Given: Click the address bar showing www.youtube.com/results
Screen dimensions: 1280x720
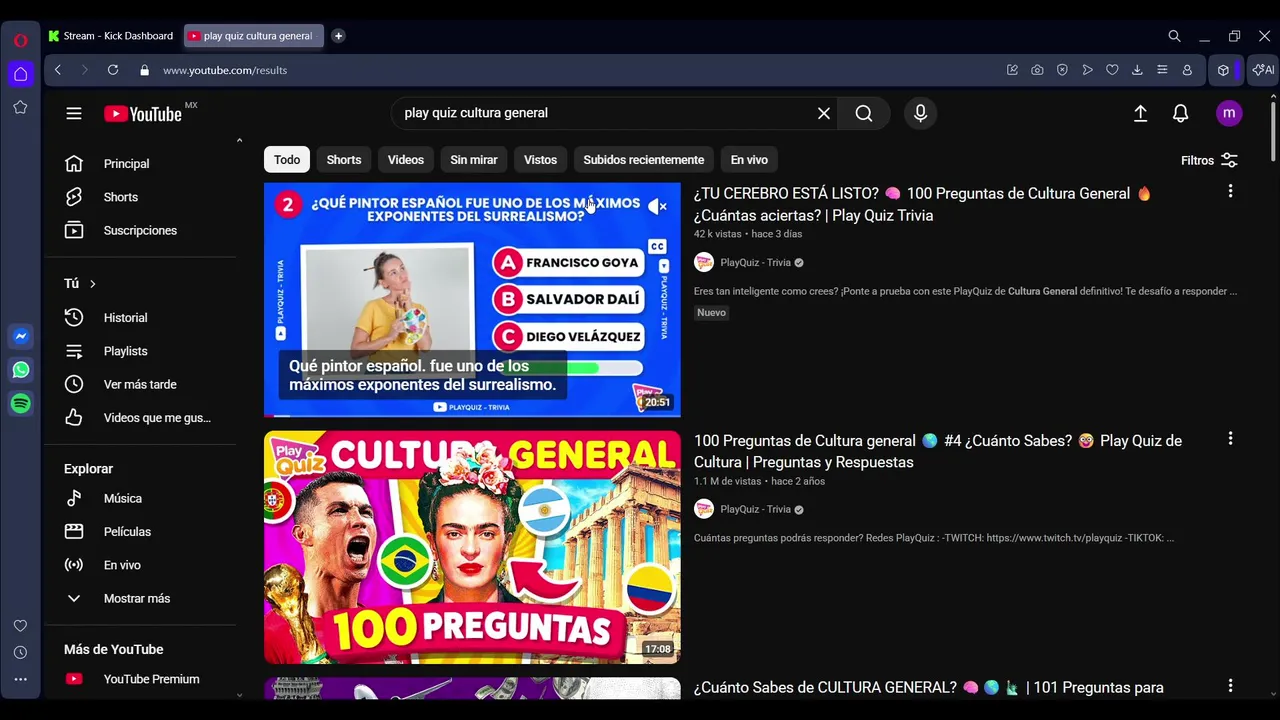Looking at the screenshot, I should coord(225,70).
